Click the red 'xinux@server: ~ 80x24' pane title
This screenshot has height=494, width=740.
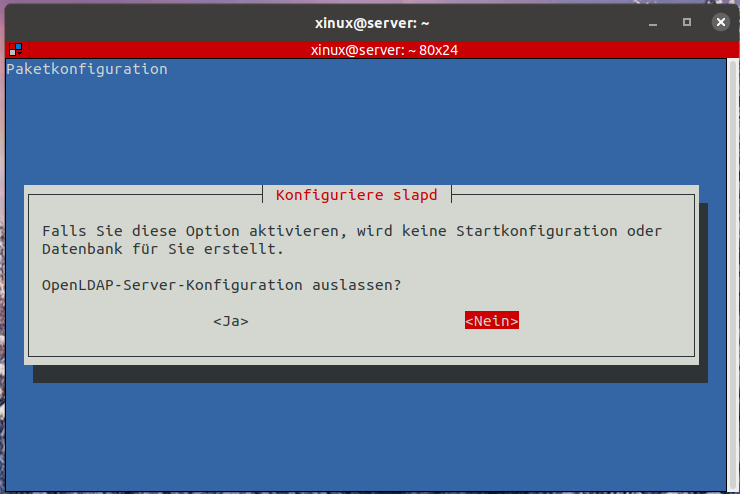click(384, 50)
